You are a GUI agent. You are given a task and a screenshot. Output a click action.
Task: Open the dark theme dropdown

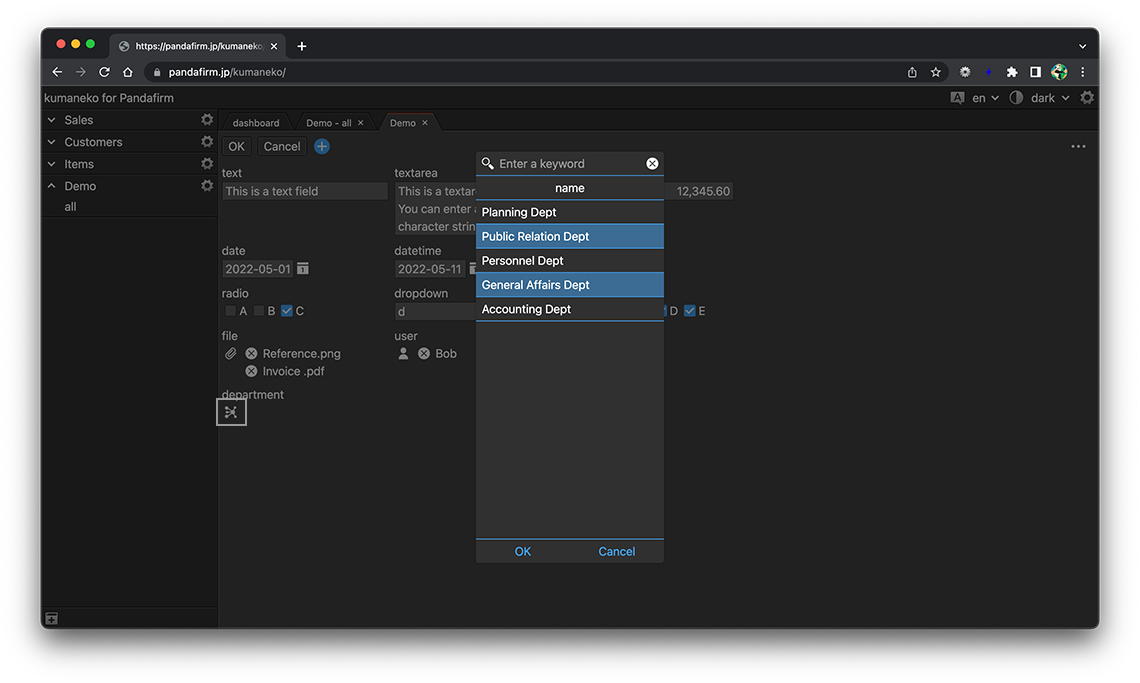pos(1049,98)
